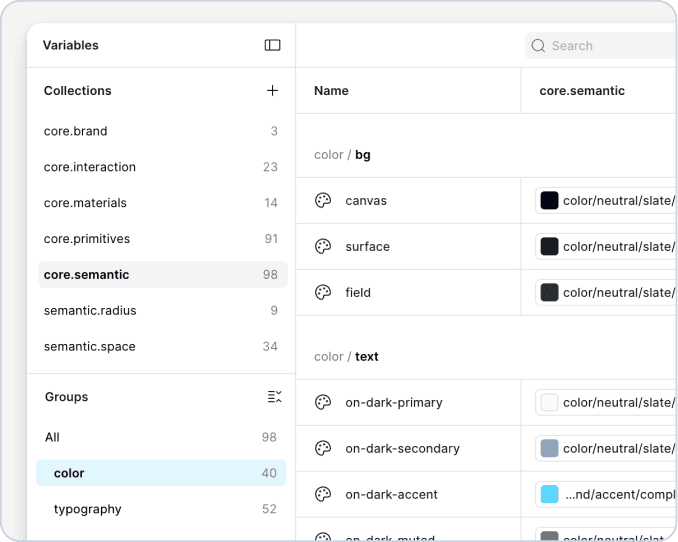678x542 pixels.
Task: Click the dark swatch in surface row
Action: (x=549, y=247)
